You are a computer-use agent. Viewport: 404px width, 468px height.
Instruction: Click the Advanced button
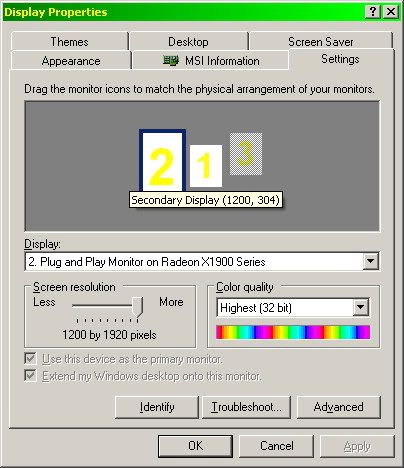pyautogui.click(x=339, y=407)
